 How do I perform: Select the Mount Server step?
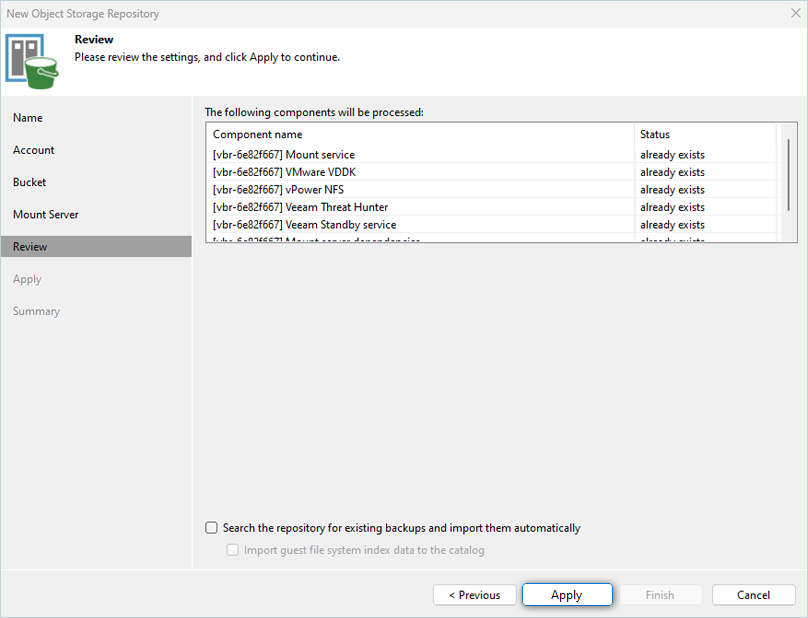click(x=46, y=214)
